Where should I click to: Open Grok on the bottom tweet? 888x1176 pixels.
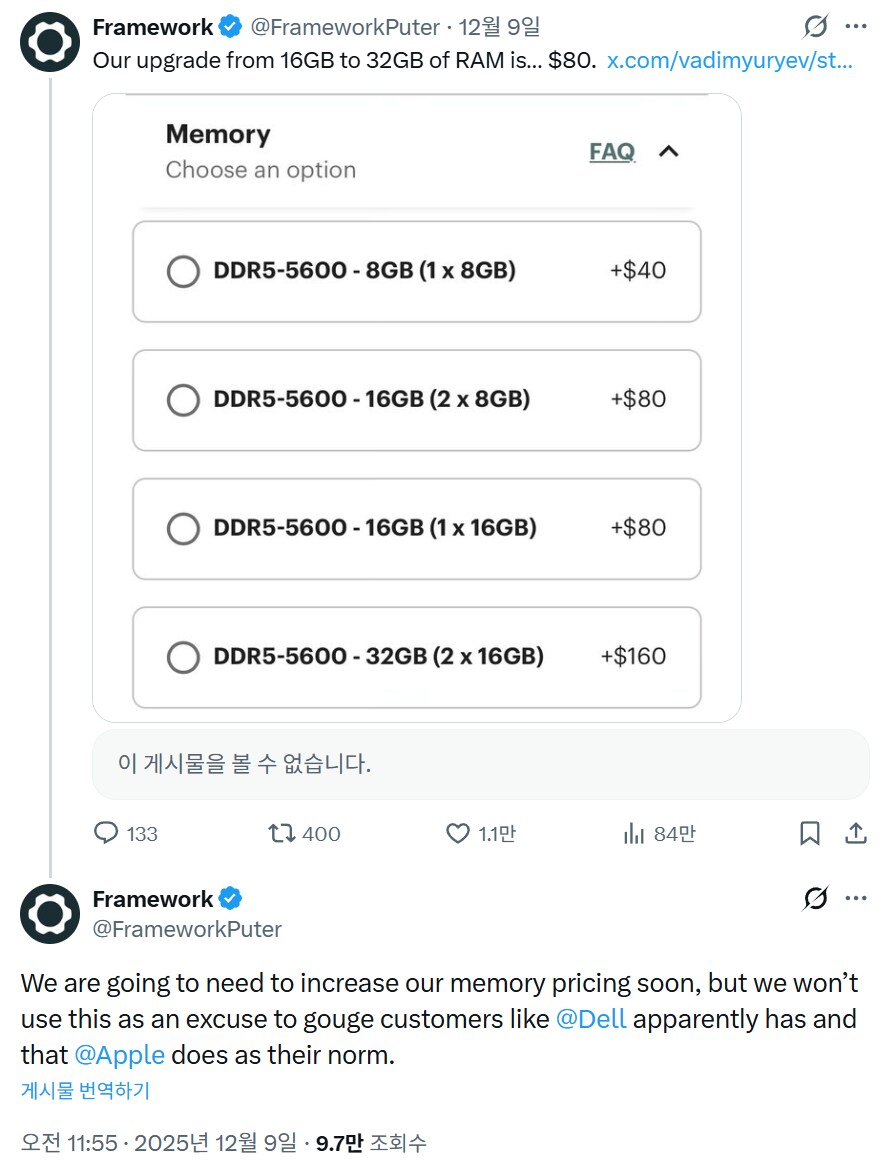click(814, 898)
